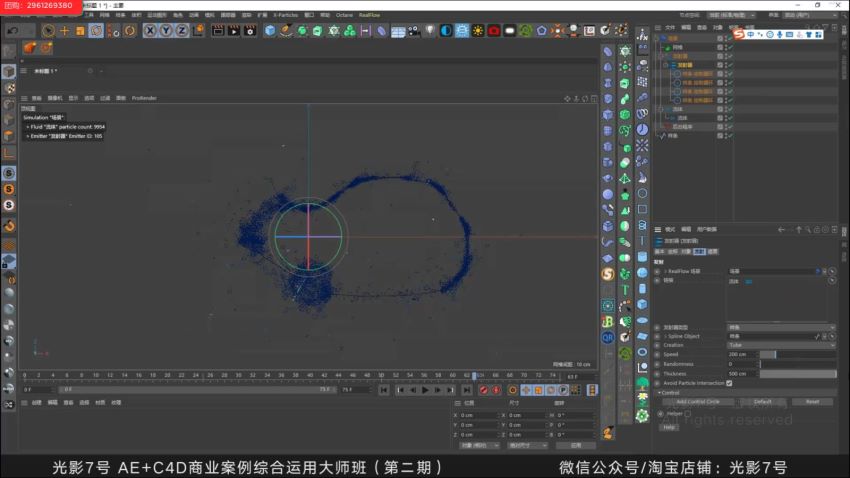Screen dimensions: 850x478
Task: Click the T text icon in the right palette
Action: coord(625,290)
